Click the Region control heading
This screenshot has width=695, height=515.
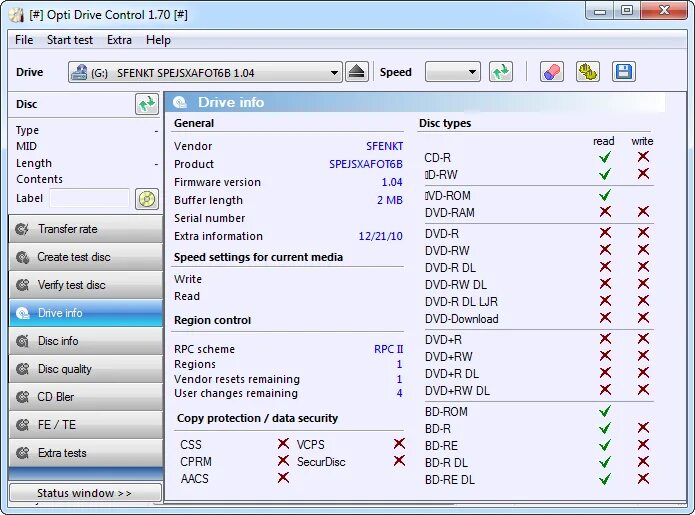pyautogui.click(x=212, y=320)
